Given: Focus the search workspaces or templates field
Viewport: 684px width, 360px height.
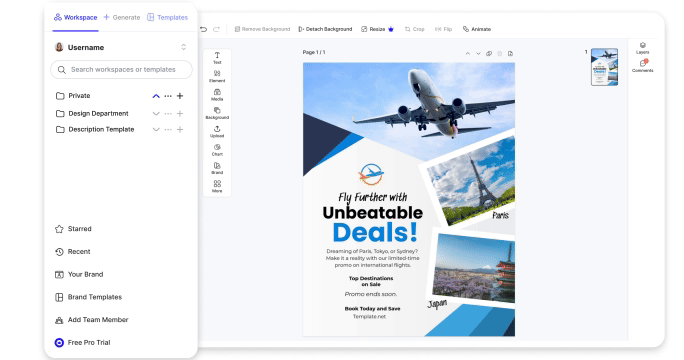Looking at the screenshot, I should pyautogui.click(x=121, y=69).
